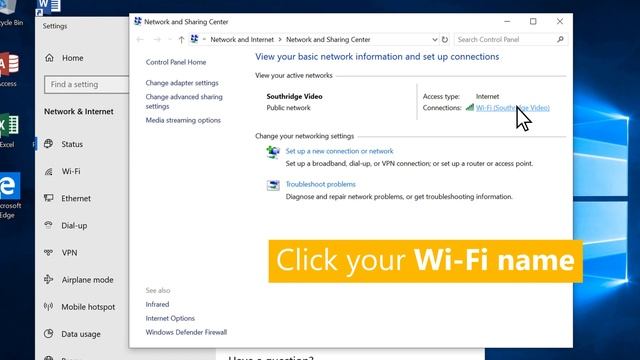This screenshot has height=360, width=640.
Task: Click the Mobile hotspot icon in Settings
Action: pyautogui.click(x=49, y=307)
